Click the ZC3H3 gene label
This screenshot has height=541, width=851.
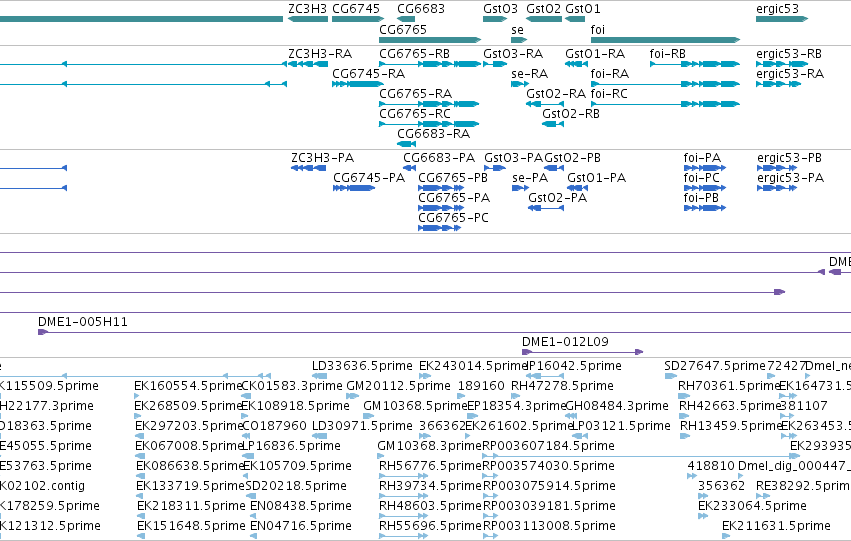point(307,9)
